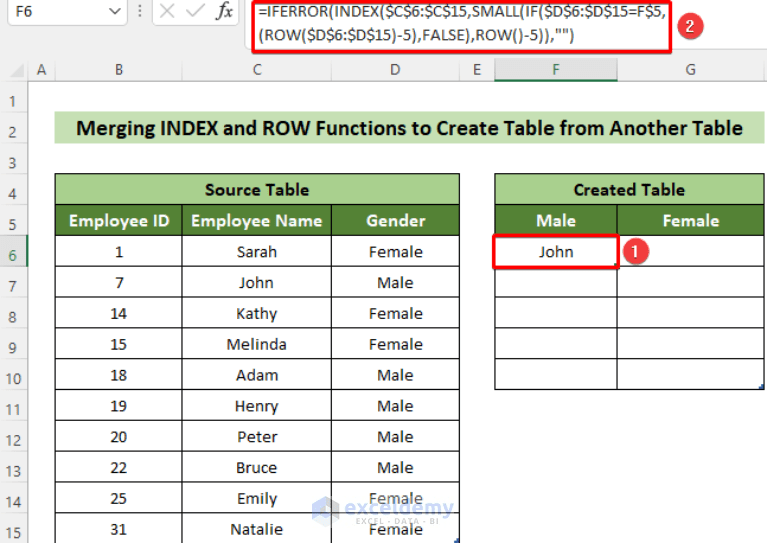Click cell F6 containing 'John'
767x543 pixels.
(x=556, y=252)
